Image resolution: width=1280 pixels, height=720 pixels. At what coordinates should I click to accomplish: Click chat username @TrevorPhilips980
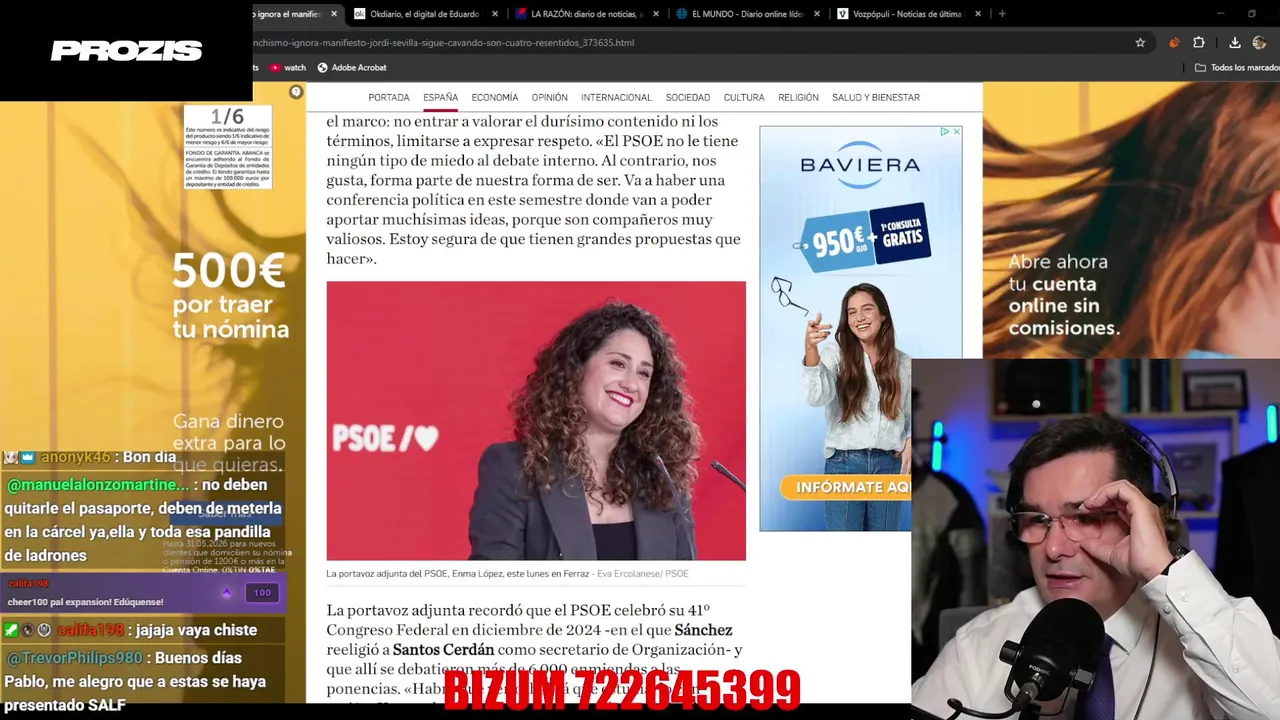74,658
